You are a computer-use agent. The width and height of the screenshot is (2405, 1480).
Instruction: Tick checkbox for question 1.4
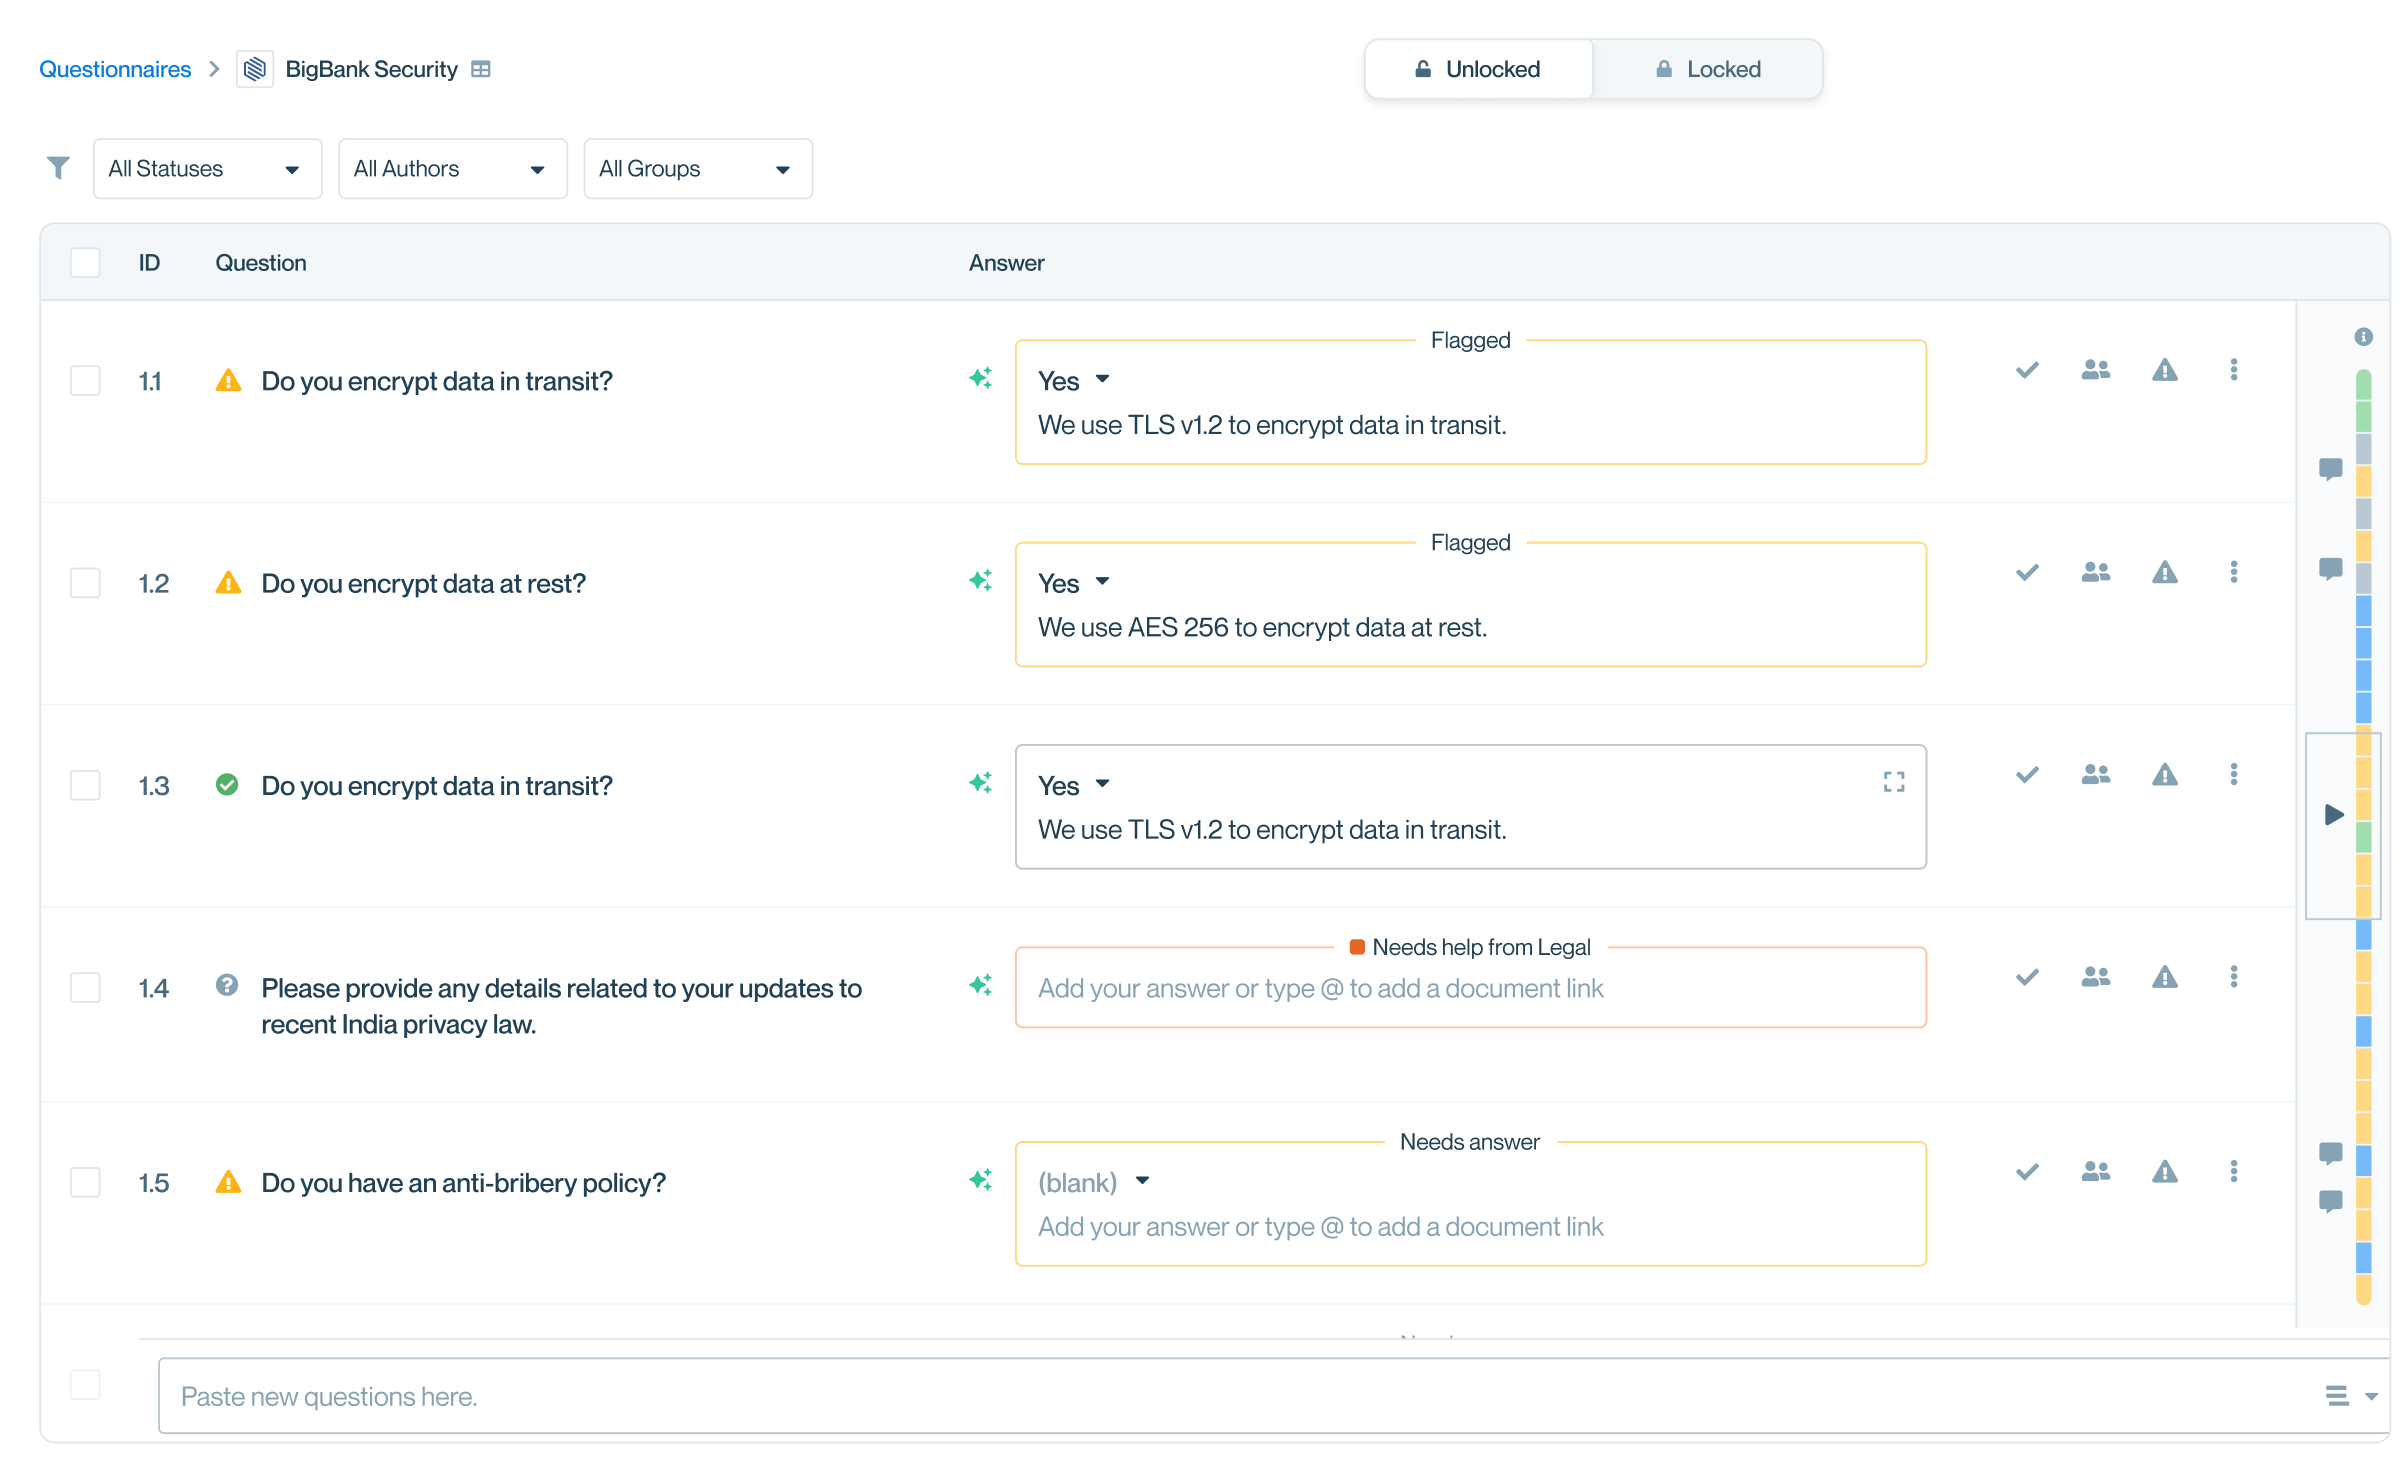85,988
